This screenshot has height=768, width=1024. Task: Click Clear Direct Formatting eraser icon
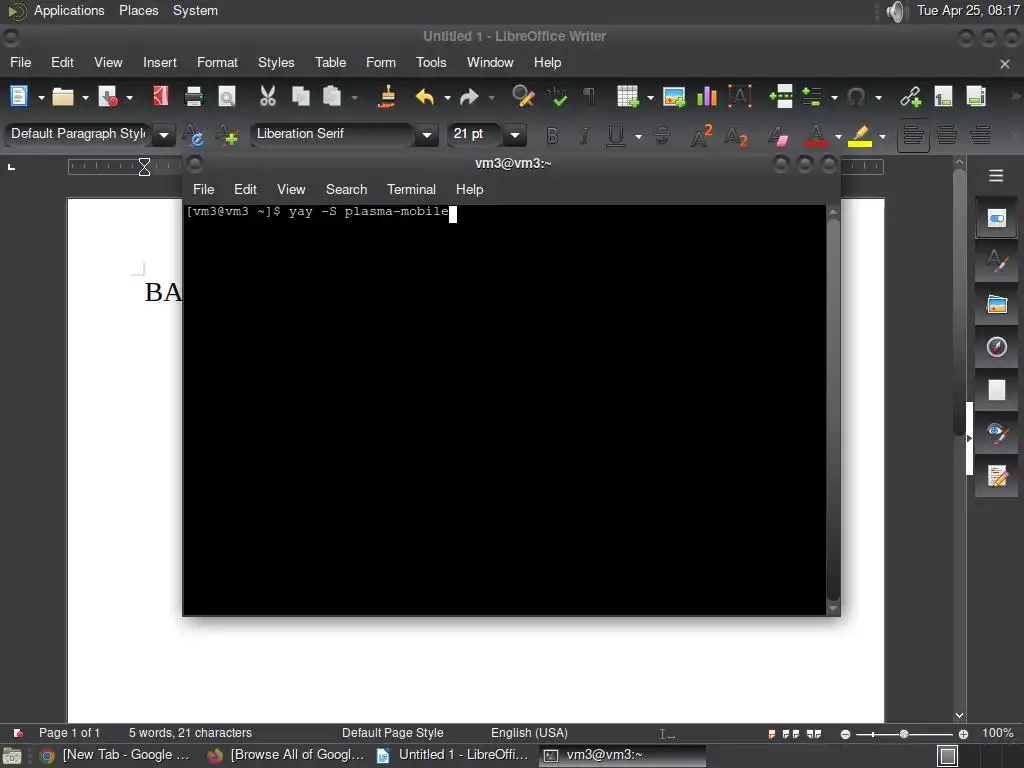pos(777,136)
